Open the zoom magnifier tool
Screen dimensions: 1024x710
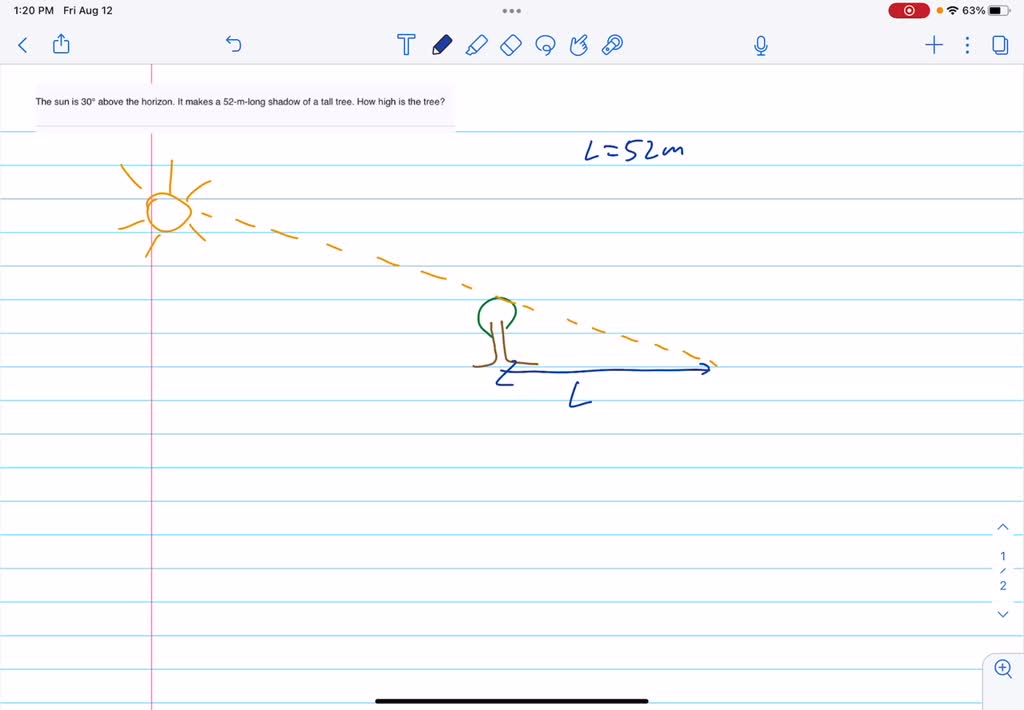click(x=1002, y=668)
